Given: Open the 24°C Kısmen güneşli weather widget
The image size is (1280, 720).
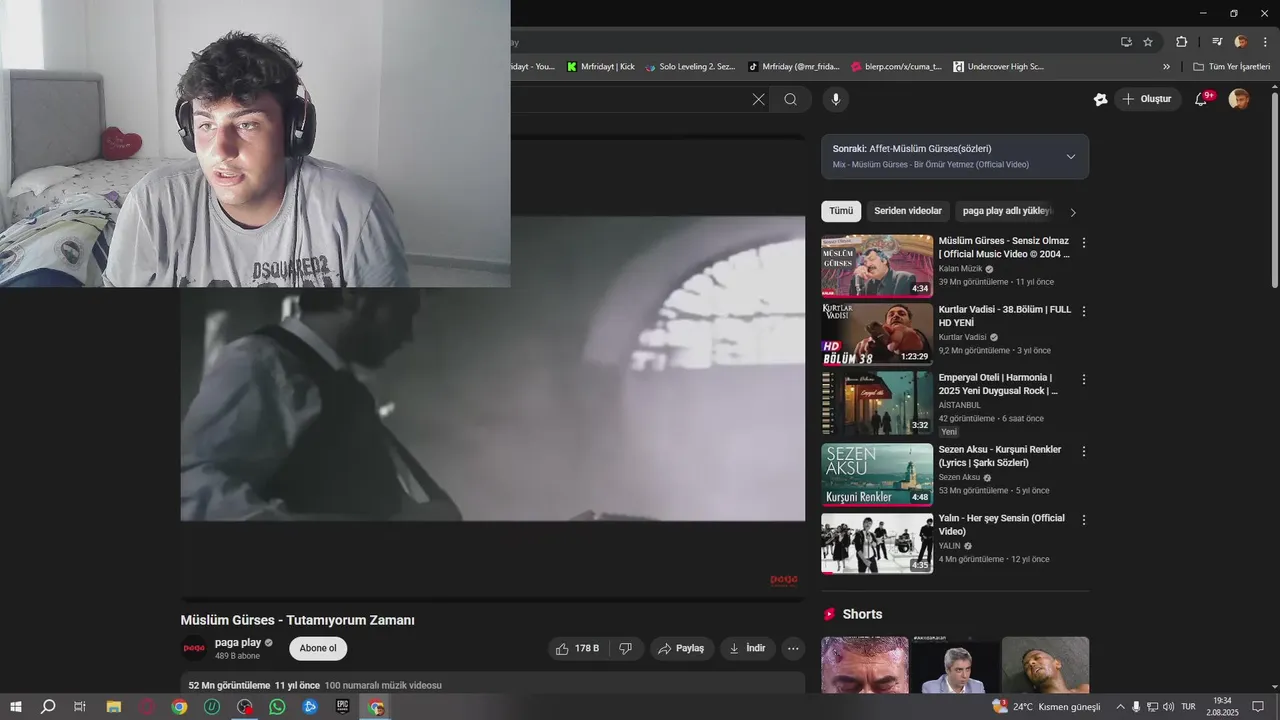Looking at the screenshot, I should (x=1045, y=707).
